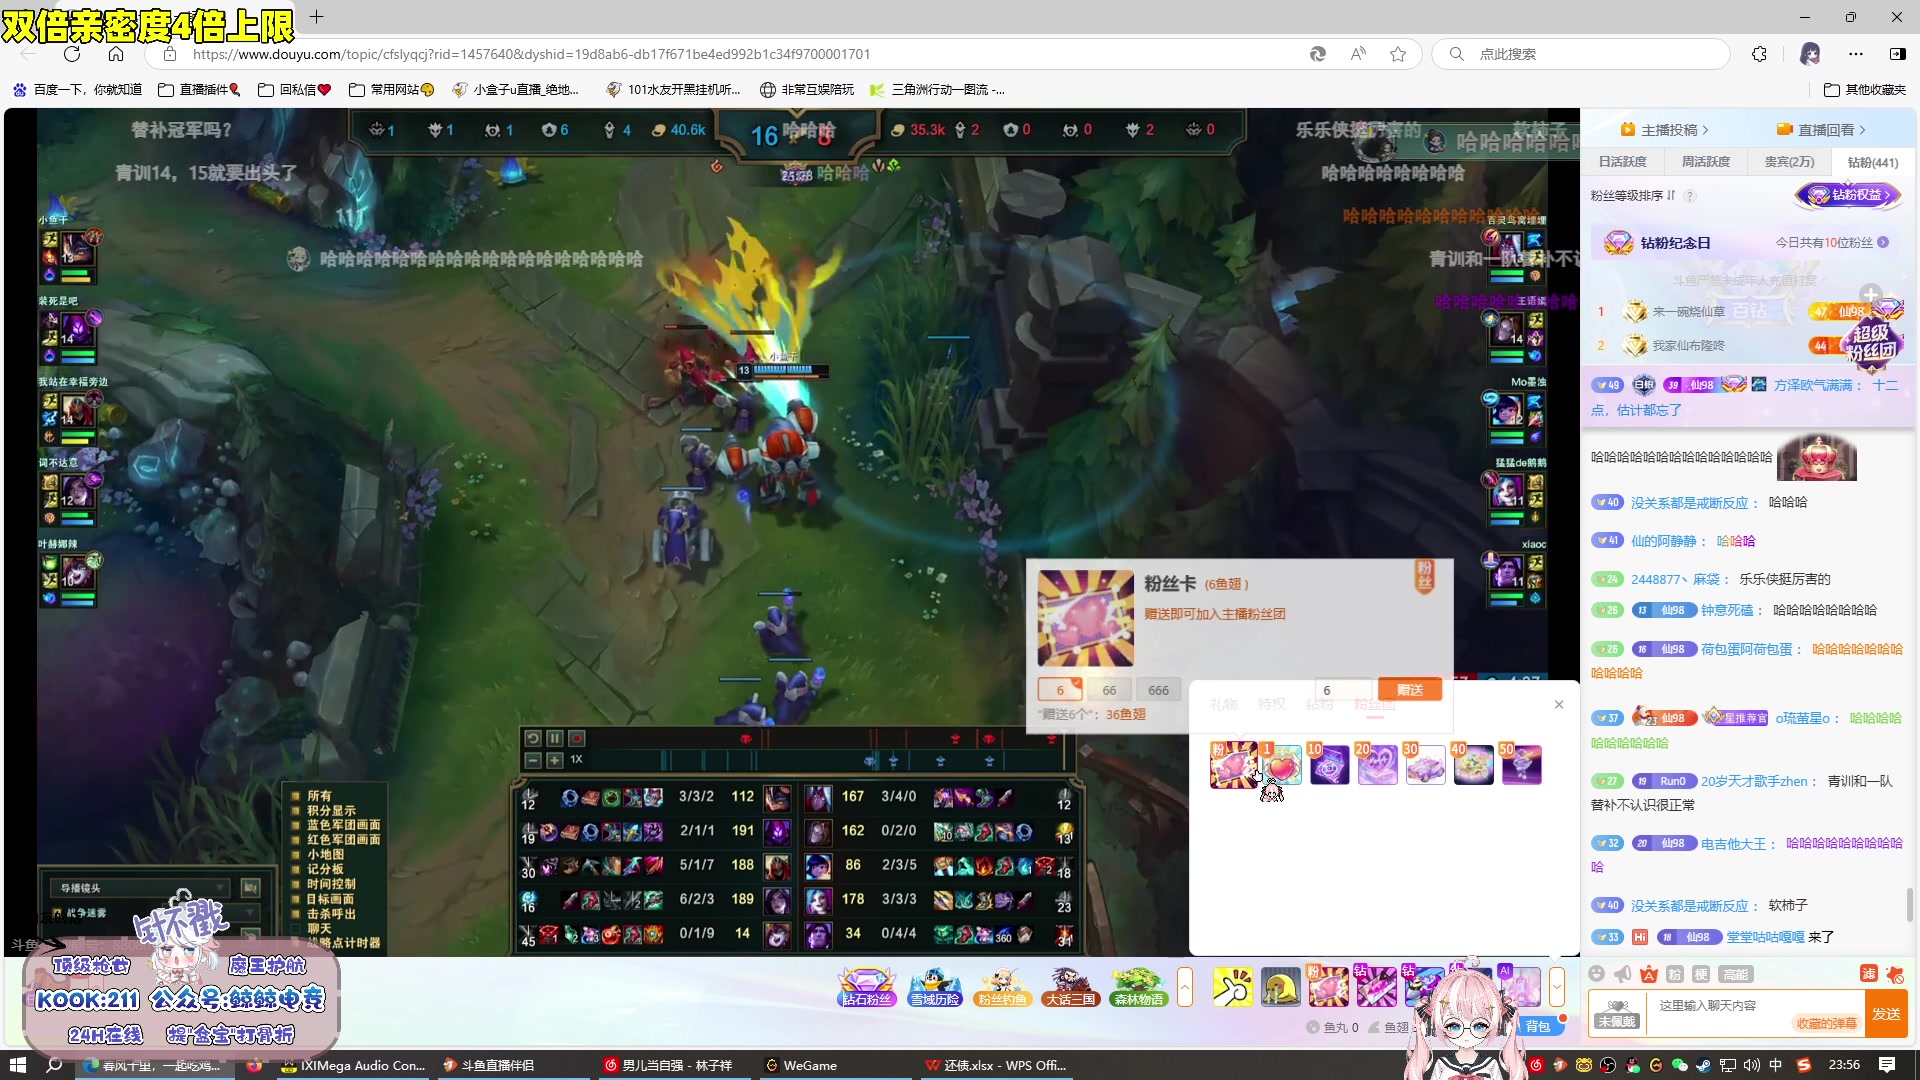Click the 赠送 send gift button
Image resolution: width=1920 pixels, height=1080 pixels.
coord(1410,690)
